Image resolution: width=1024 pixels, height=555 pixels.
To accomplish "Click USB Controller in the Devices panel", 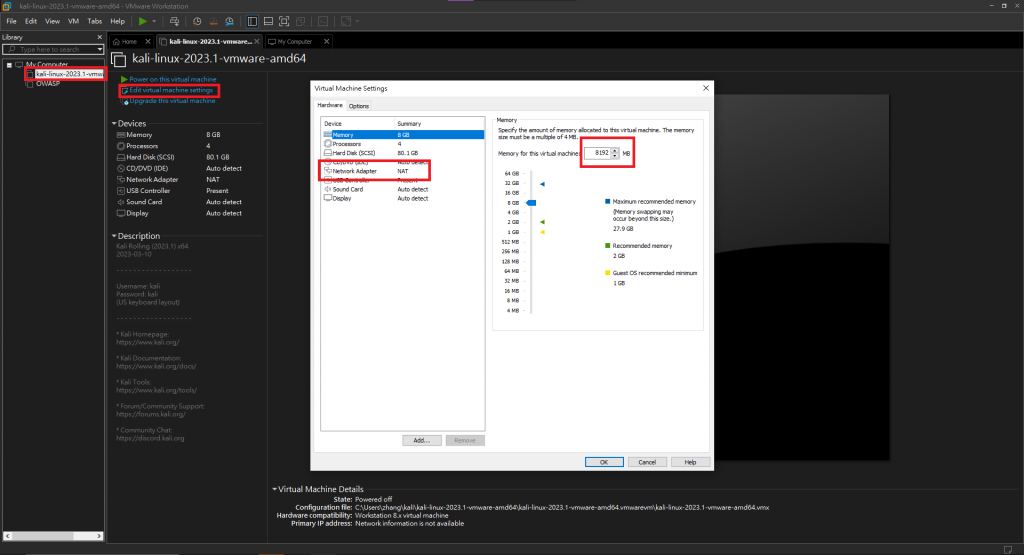I will click(x=148, y=191).
